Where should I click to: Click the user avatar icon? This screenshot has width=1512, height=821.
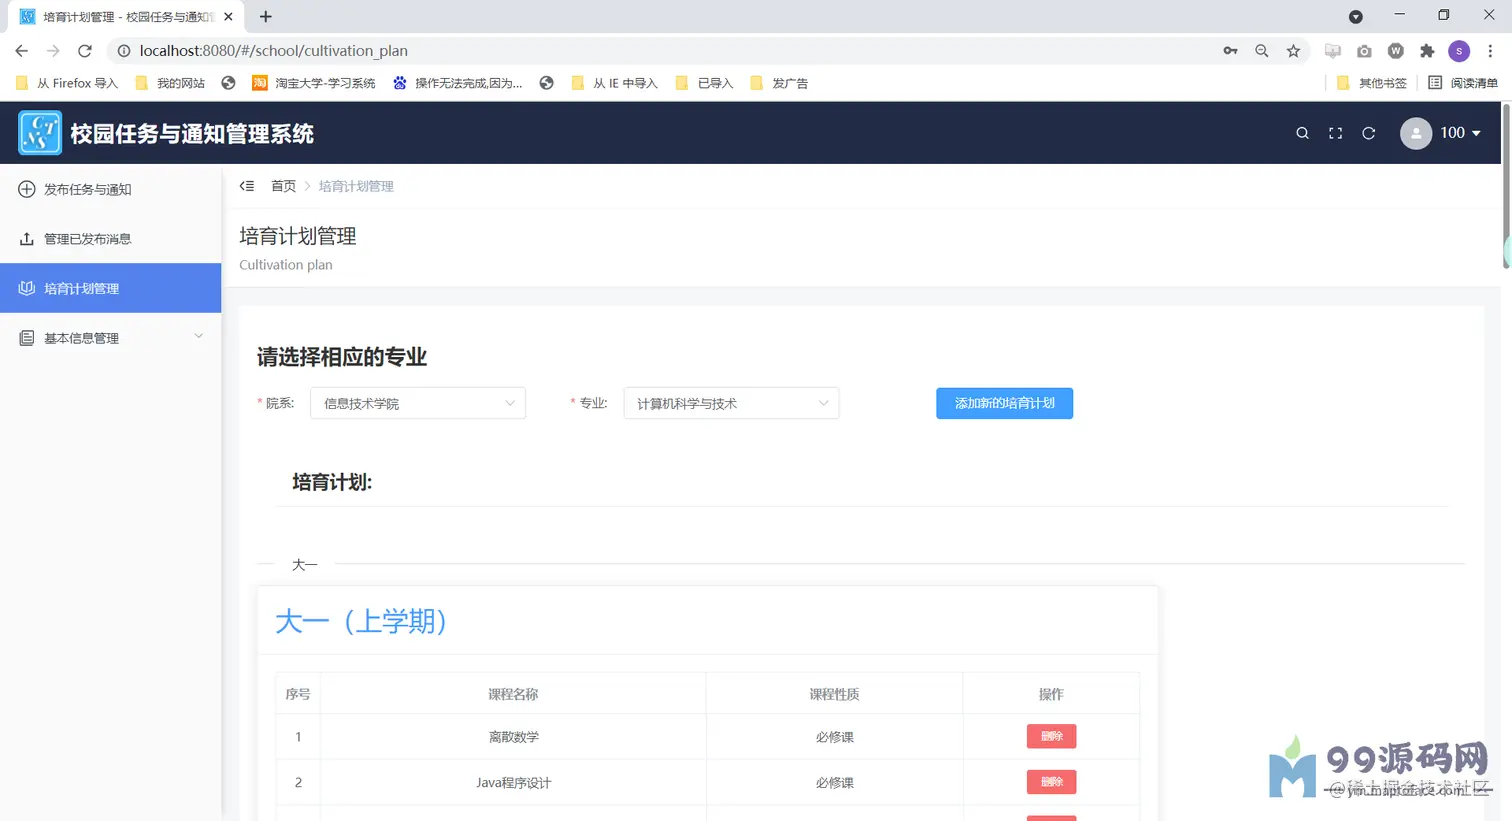point(1416,133)
